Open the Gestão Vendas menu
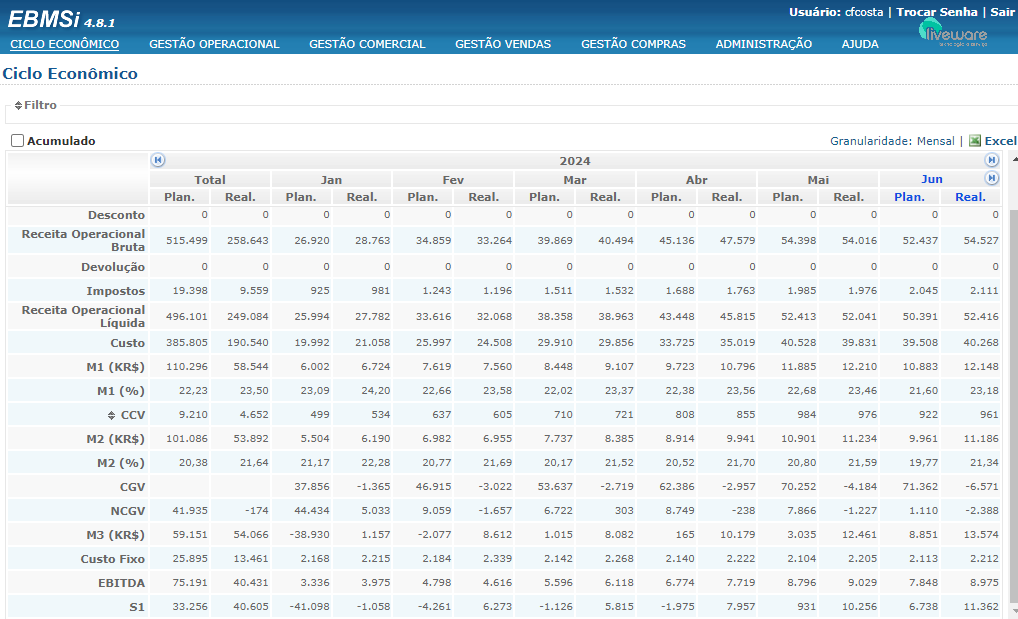The image size is (1018, 619). click(x=503, y=44)
